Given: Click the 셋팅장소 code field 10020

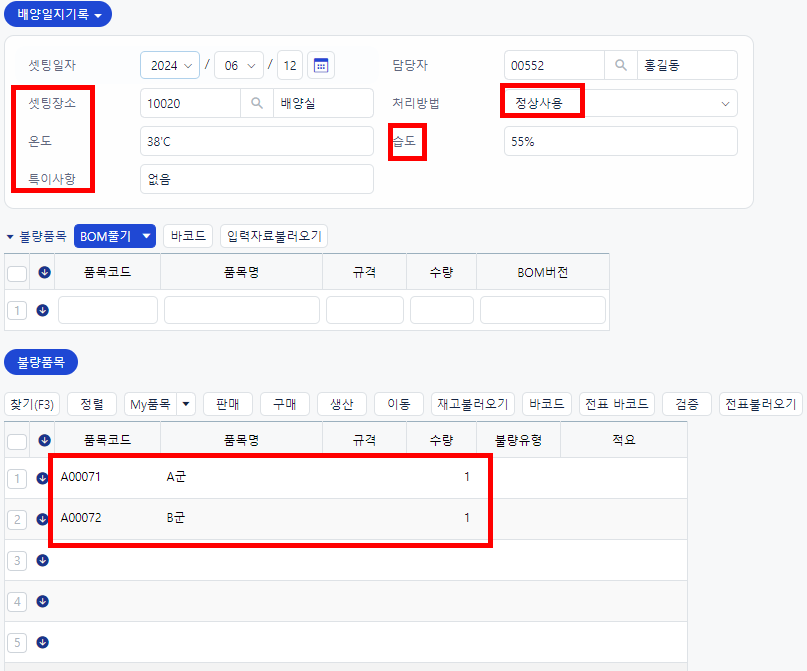Looking at the screenshot, I should (190, 103).
